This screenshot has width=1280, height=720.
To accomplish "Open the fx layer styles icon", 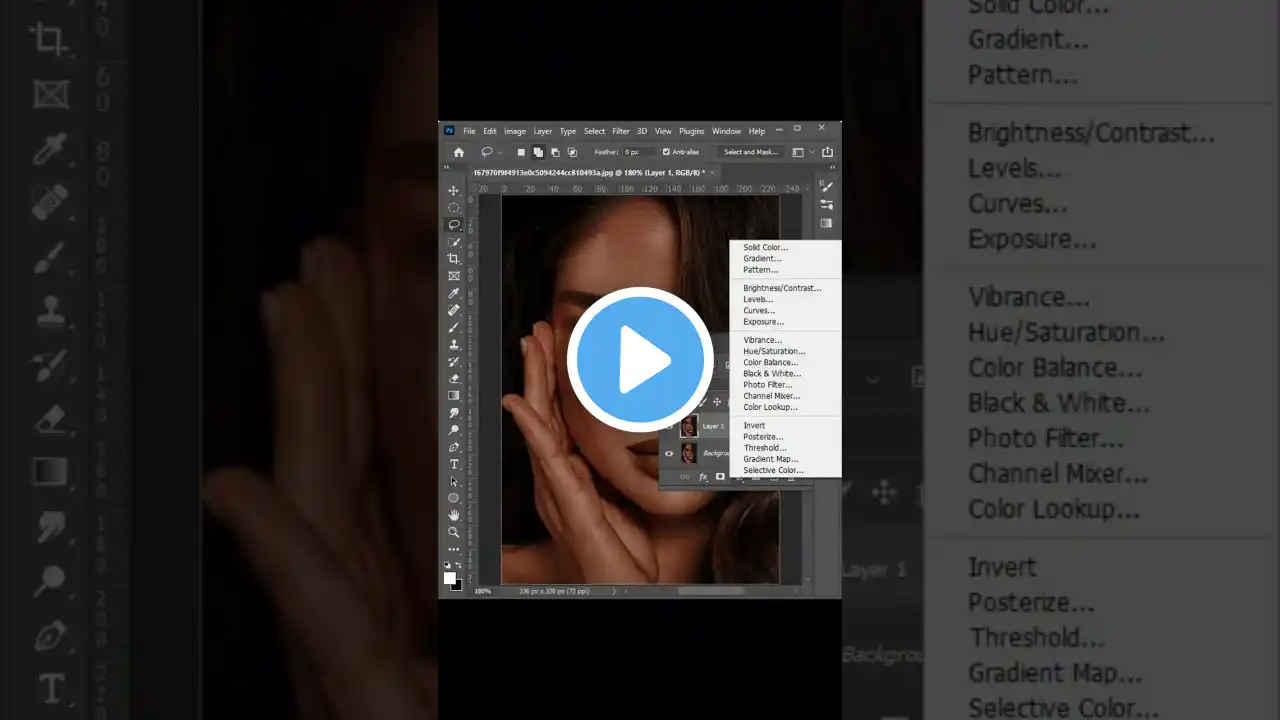I will (x=705, y=476).
